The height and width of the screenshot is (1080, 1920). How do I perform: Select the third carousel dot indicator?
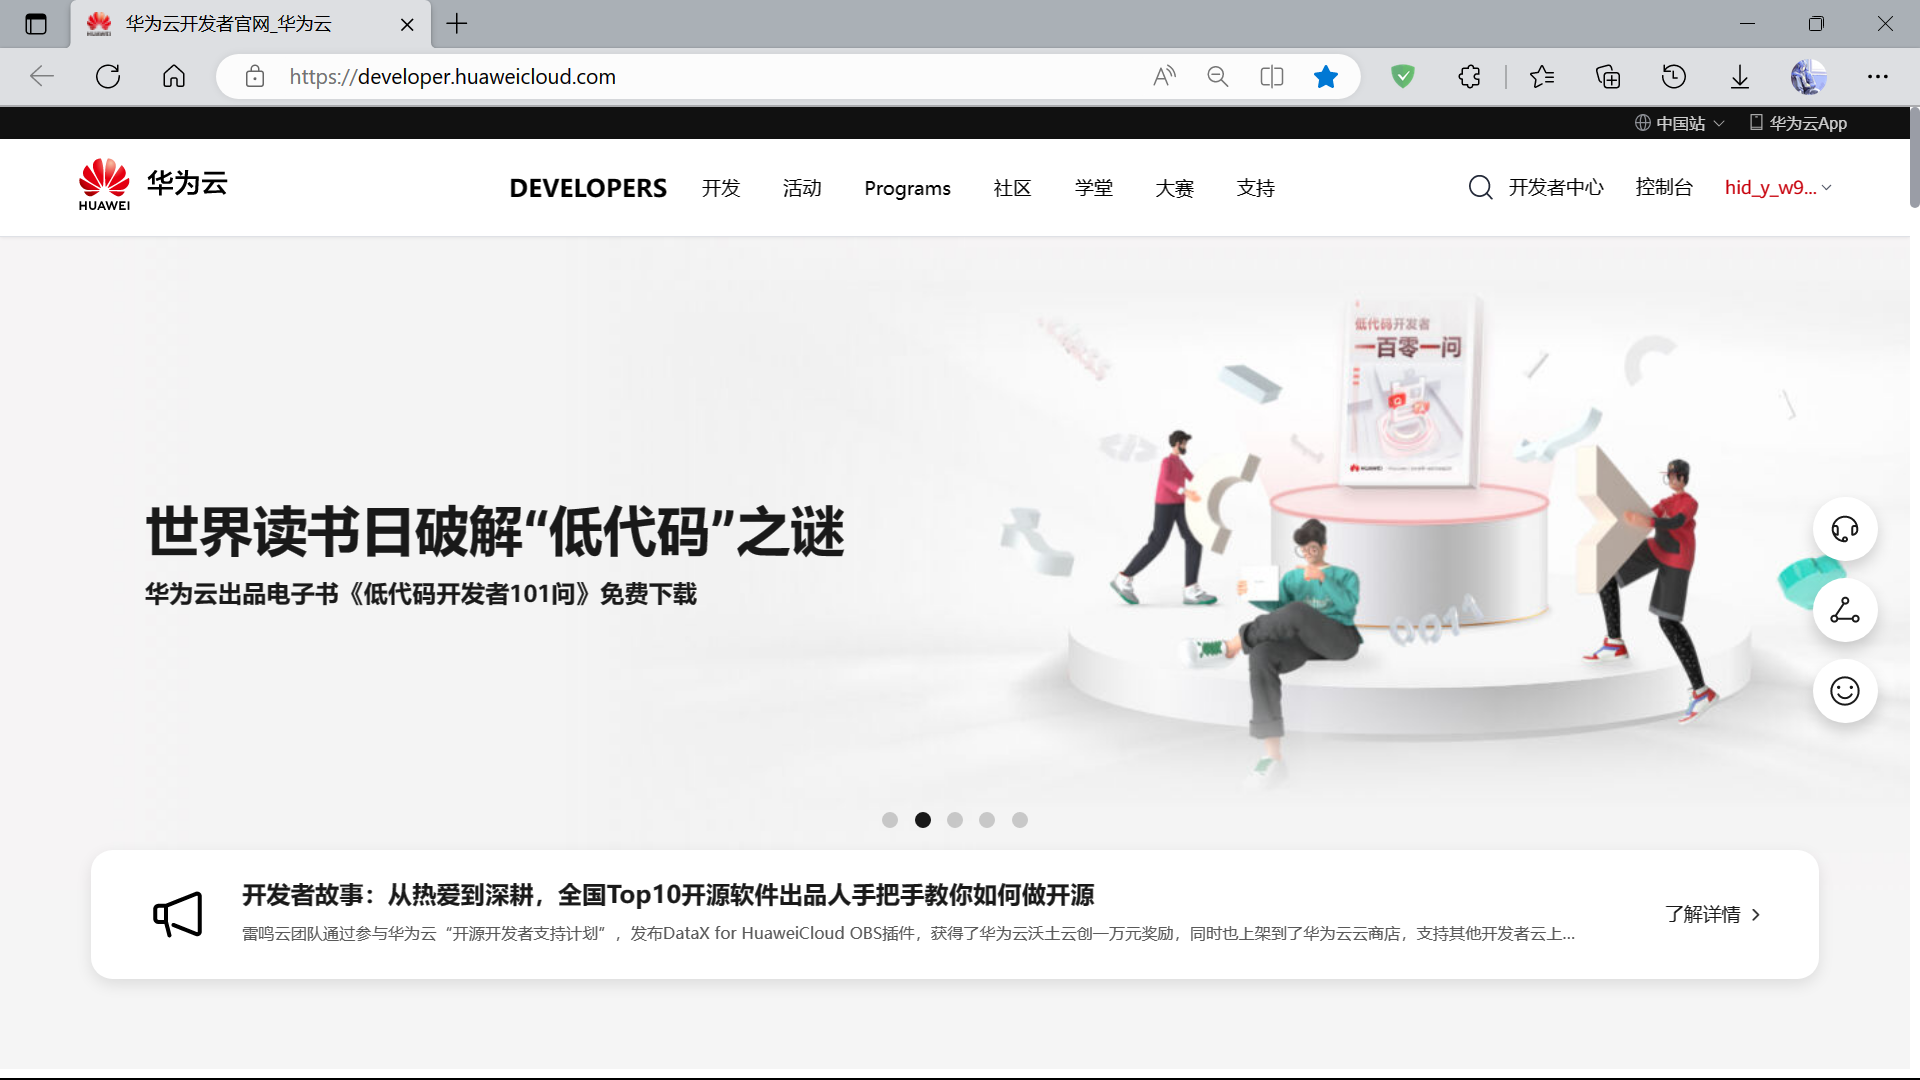point(955,820)
